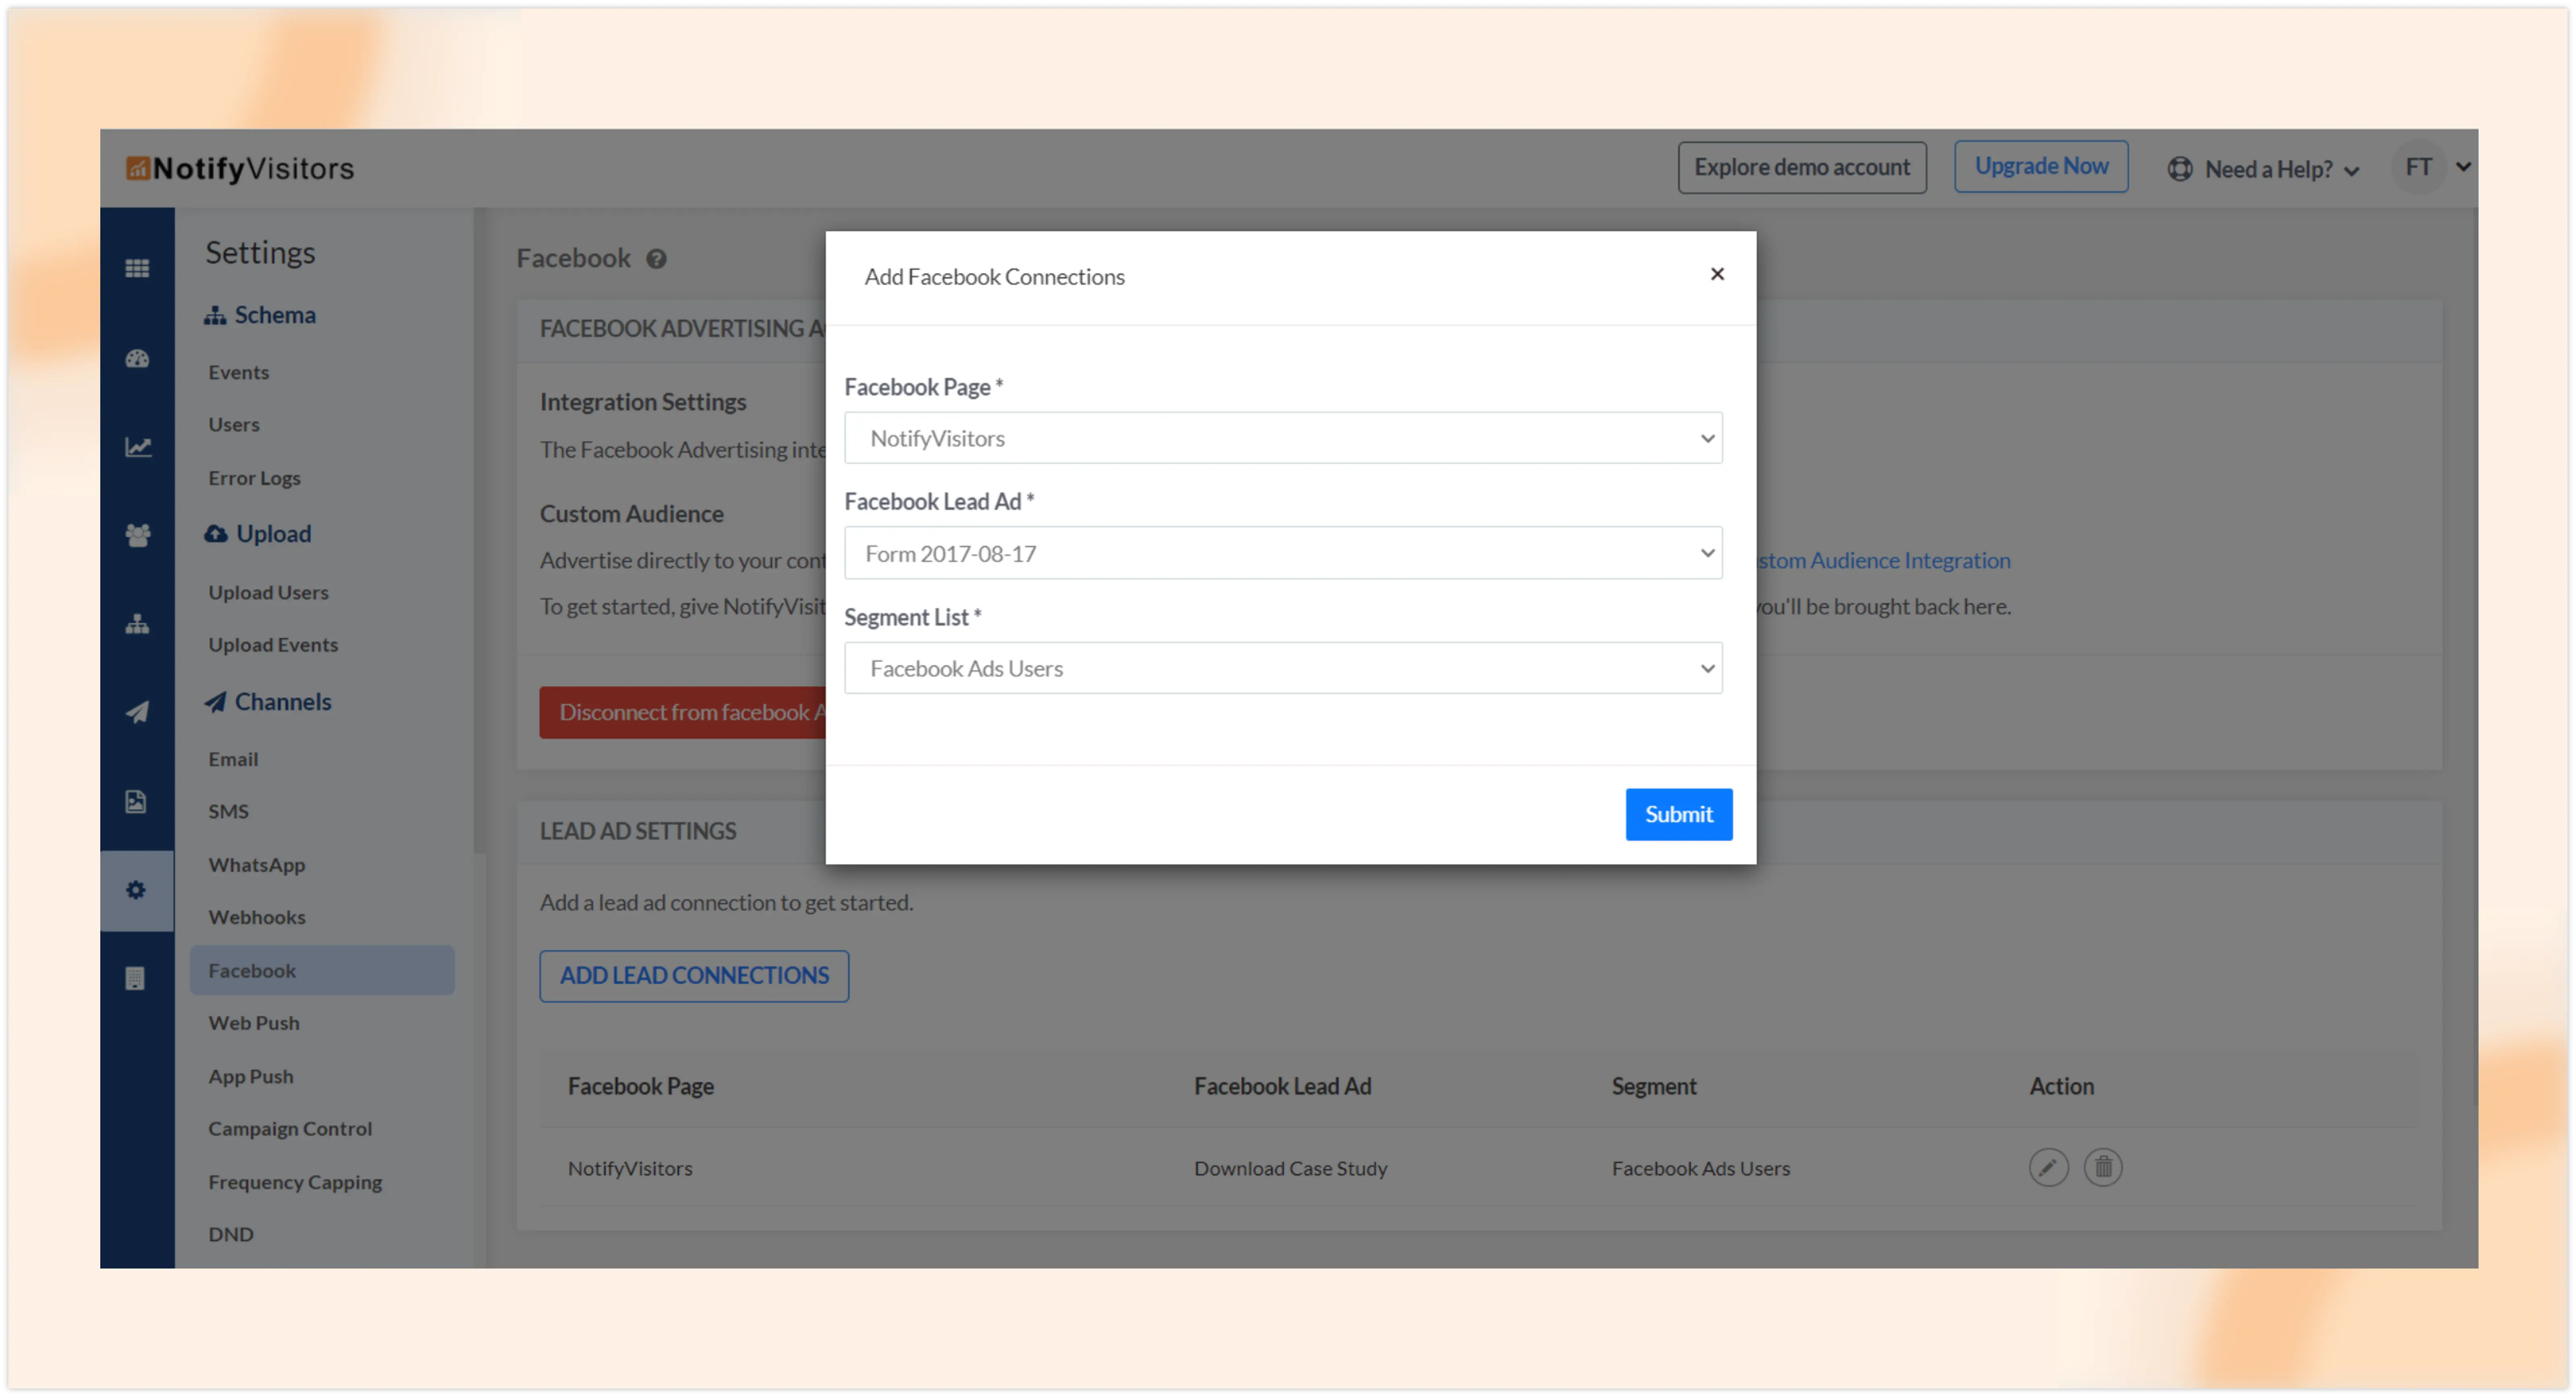Viewport: 2576px width, 1397px height.
Task: Click the Facebook help question mark
Action: tap(656, 259)
